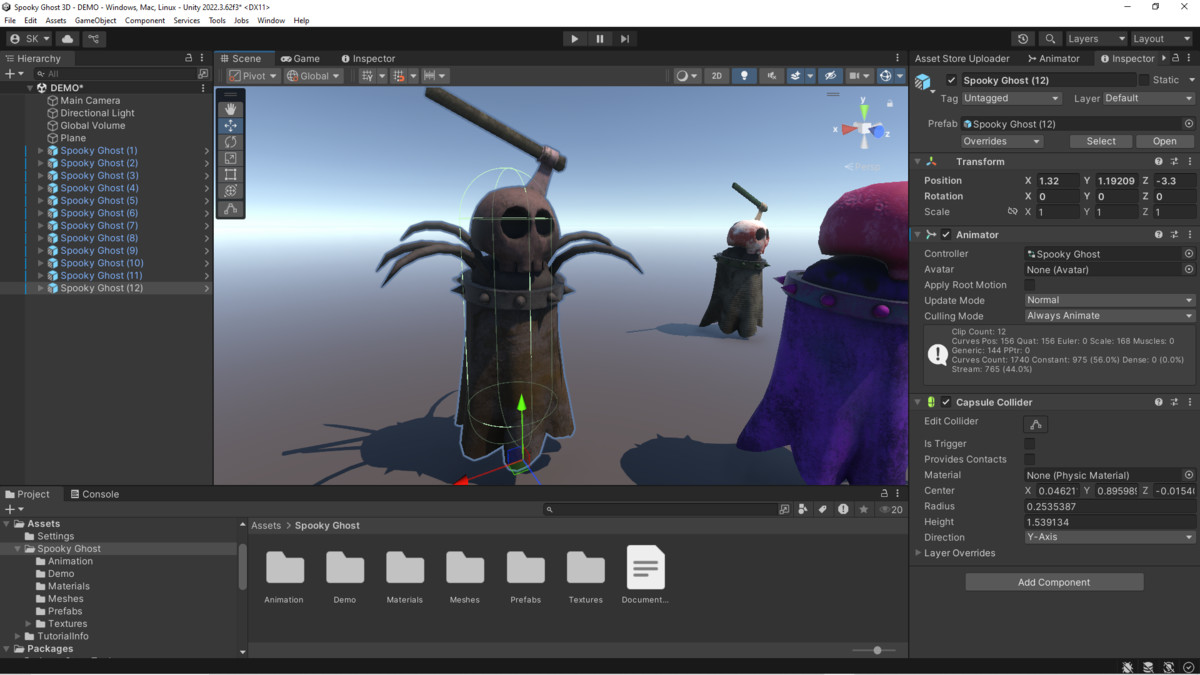This screenshot has height=675, width=1200.
Task: Click the favorites star icon in Project
Action: [x=864, y=509]
